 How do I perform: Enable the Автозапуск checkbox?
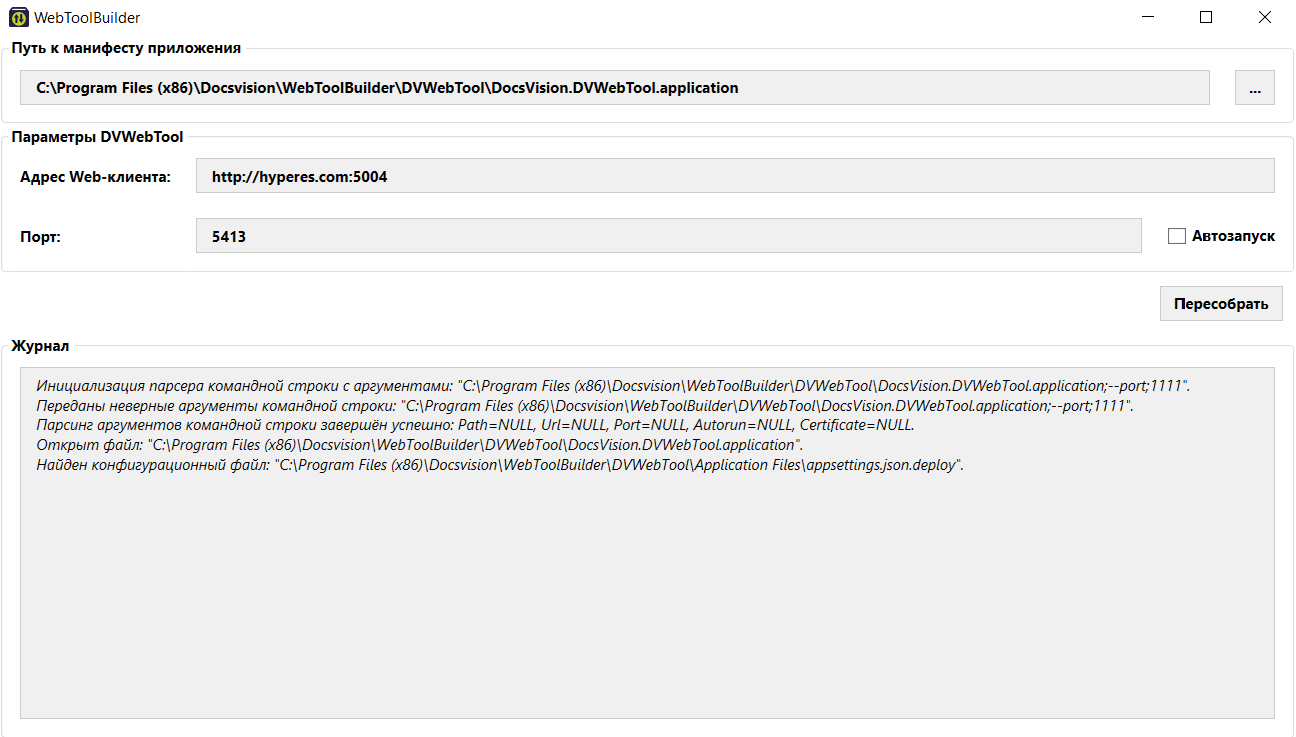pyautogui.click(x=1176, y=235)
